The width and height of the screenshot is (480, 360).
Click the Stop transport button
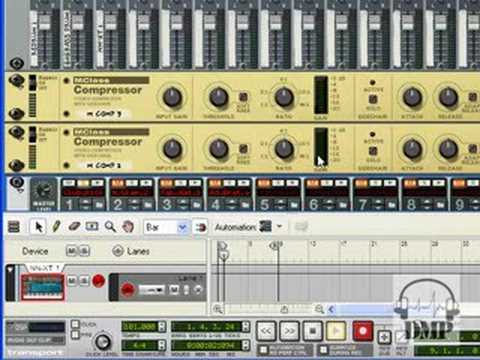(x=313, y=331)
